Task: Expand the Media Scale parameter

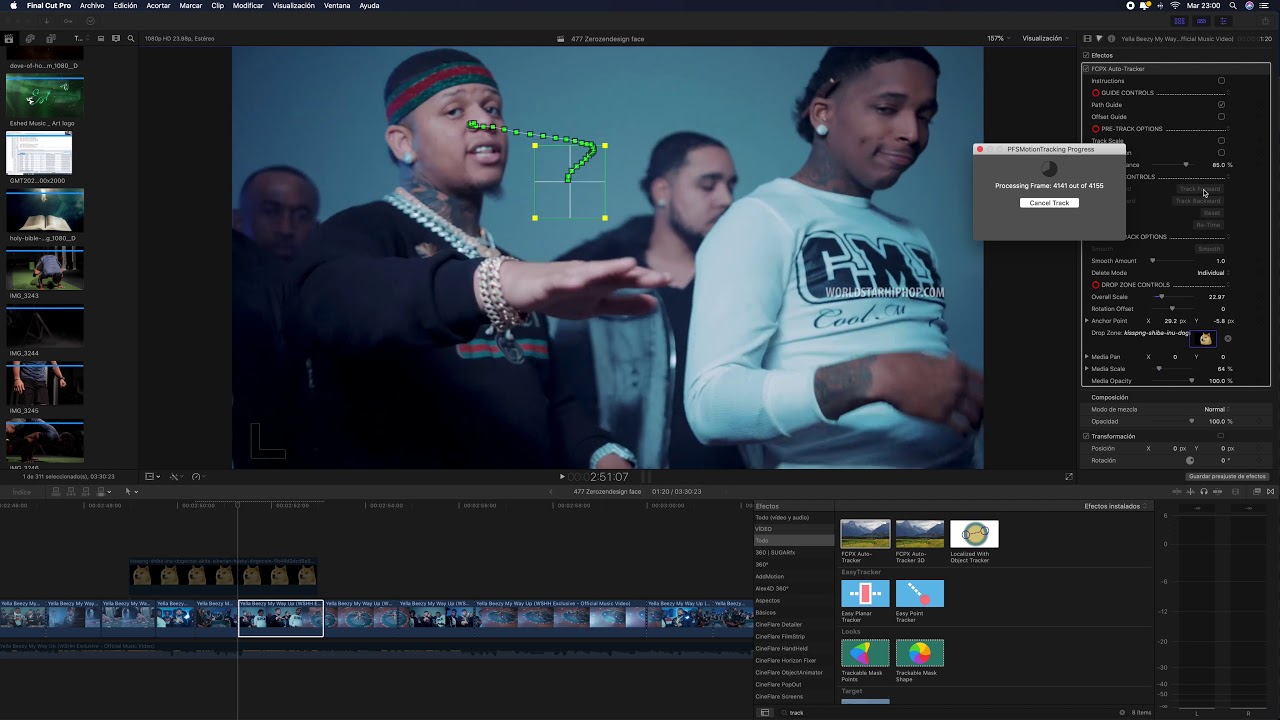Action: point(1087,369)
